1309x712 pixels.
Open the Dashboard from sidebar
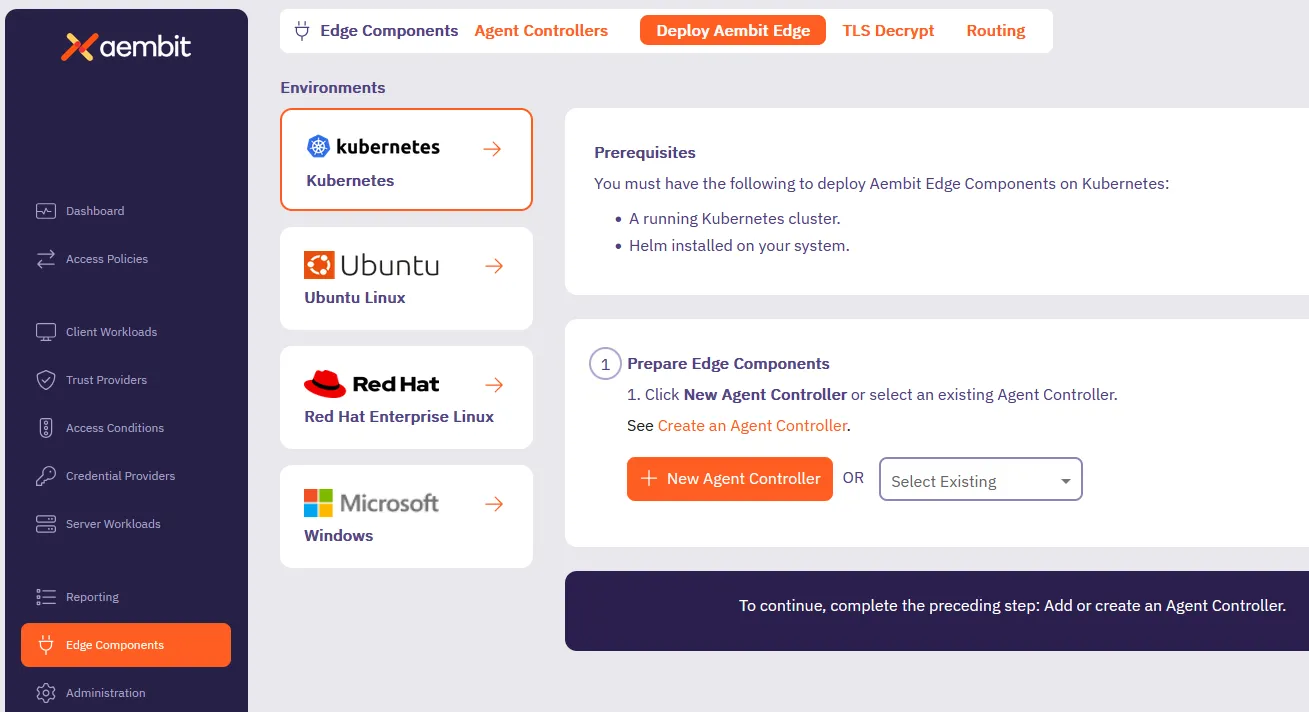(x=94, y=211)
